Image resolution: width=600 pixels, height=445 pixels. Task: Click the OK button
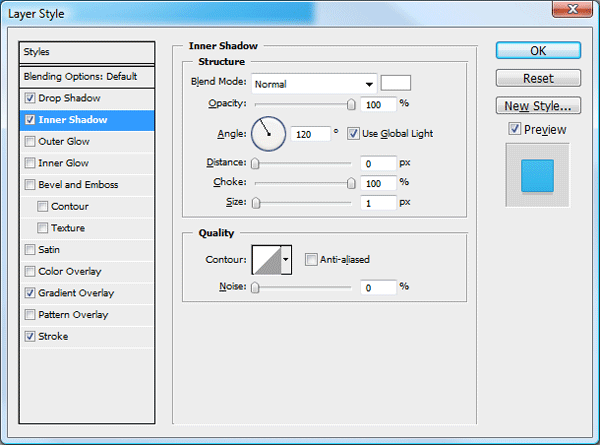coord(538,51)
